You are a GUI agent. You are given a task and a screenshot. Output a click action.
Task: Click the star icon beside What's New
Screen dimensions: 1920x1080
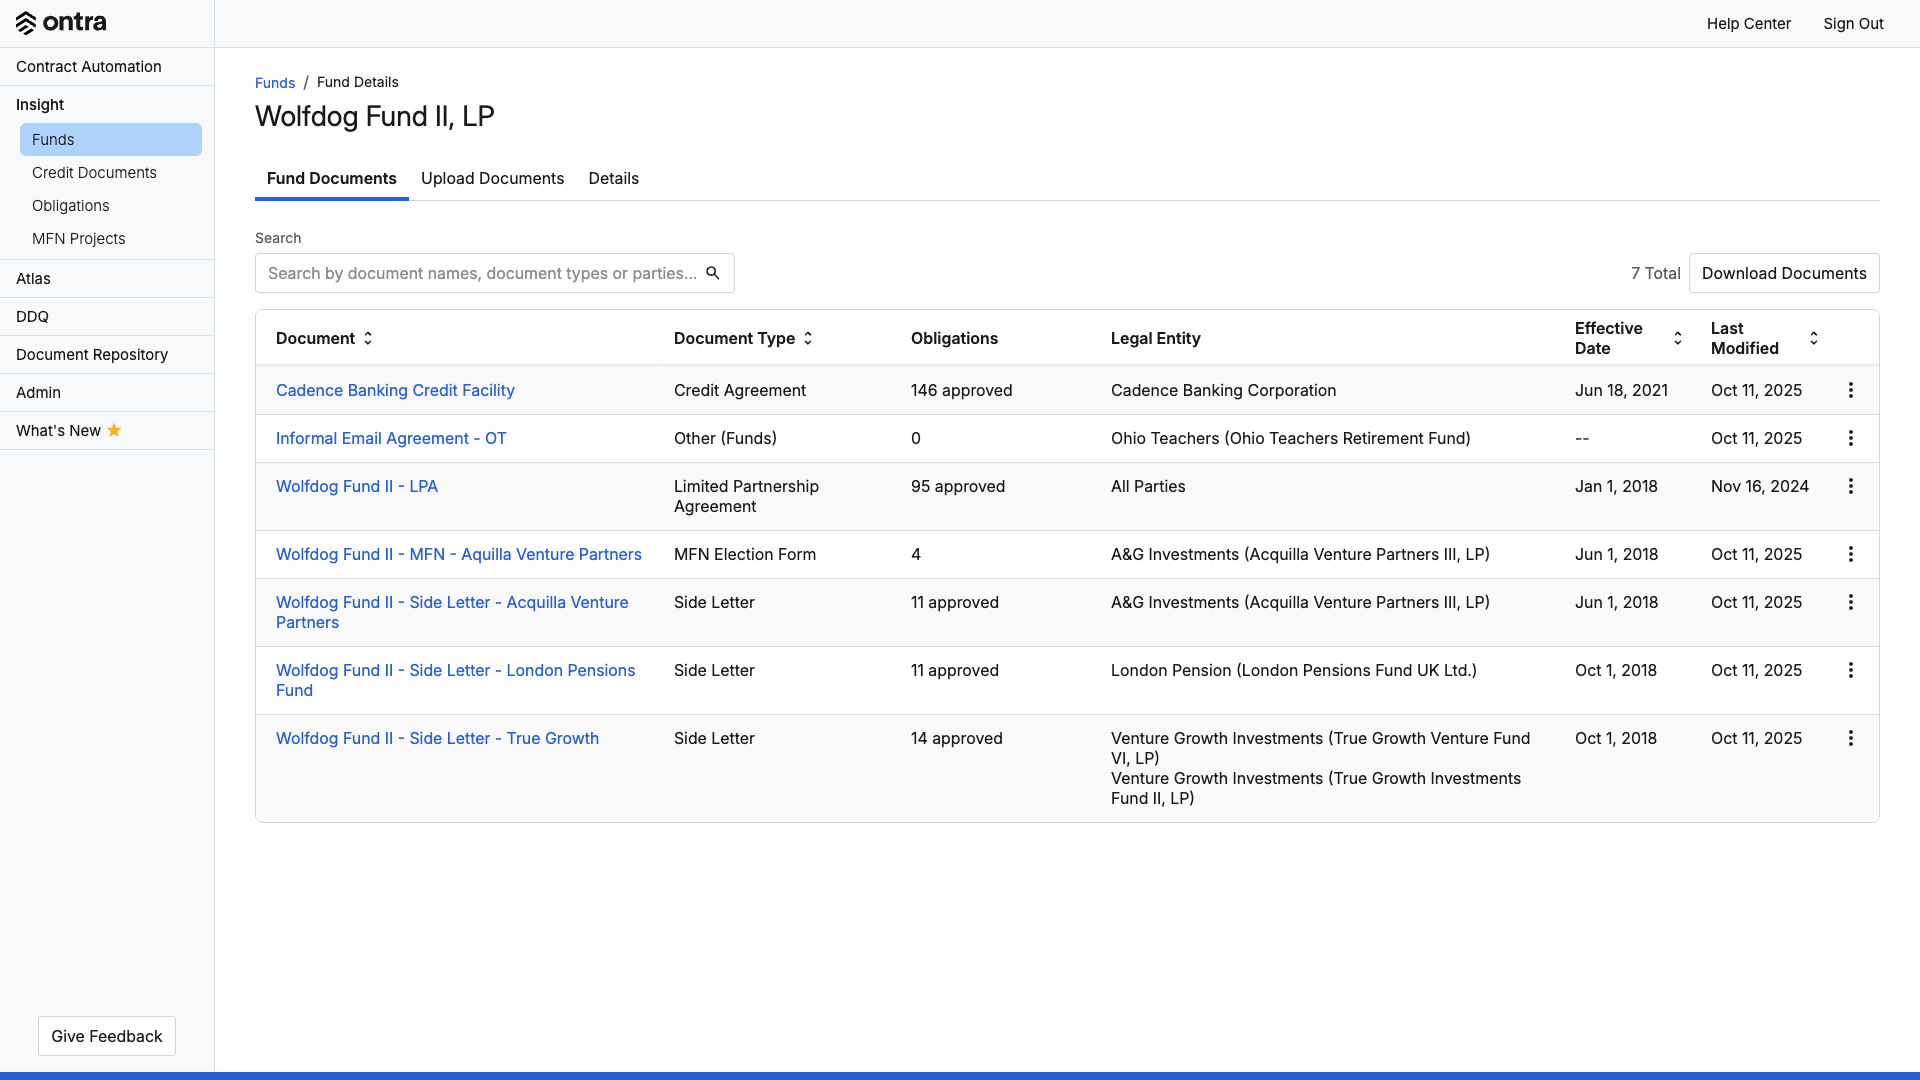pos(114,430)
